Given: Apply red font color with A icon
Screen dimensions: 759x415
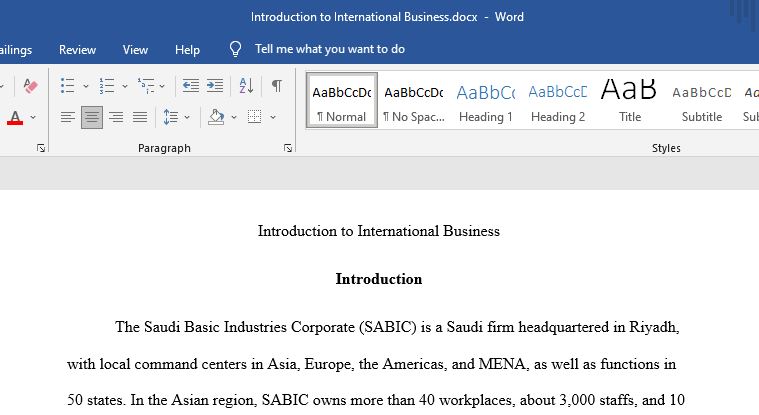Looking at the screenshot, I should 15,117.
